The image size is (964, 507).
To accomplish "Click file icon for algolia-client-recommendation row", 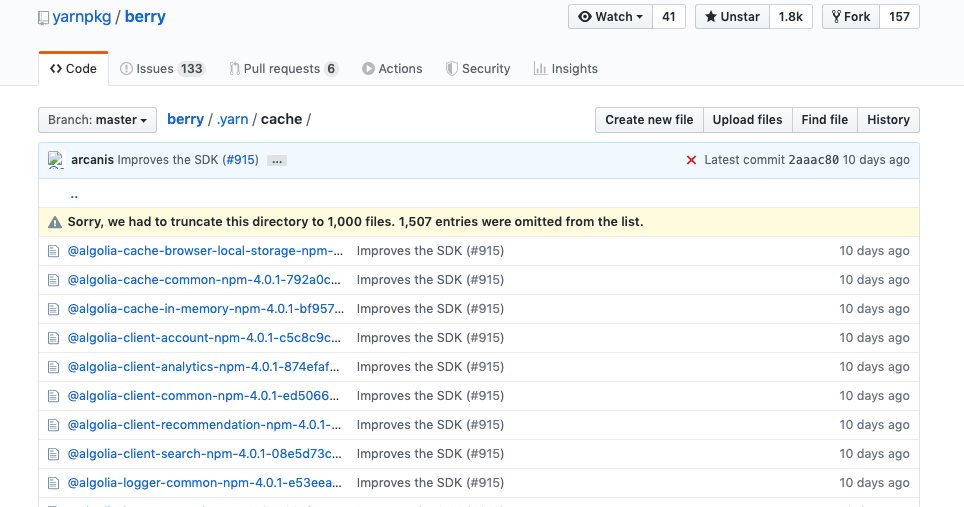I will click(x=53, y=424).
